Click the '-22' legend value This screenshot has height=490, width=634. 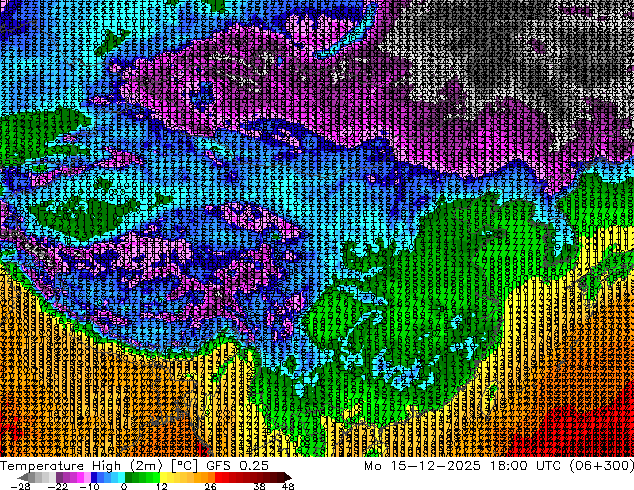(57, 486)
